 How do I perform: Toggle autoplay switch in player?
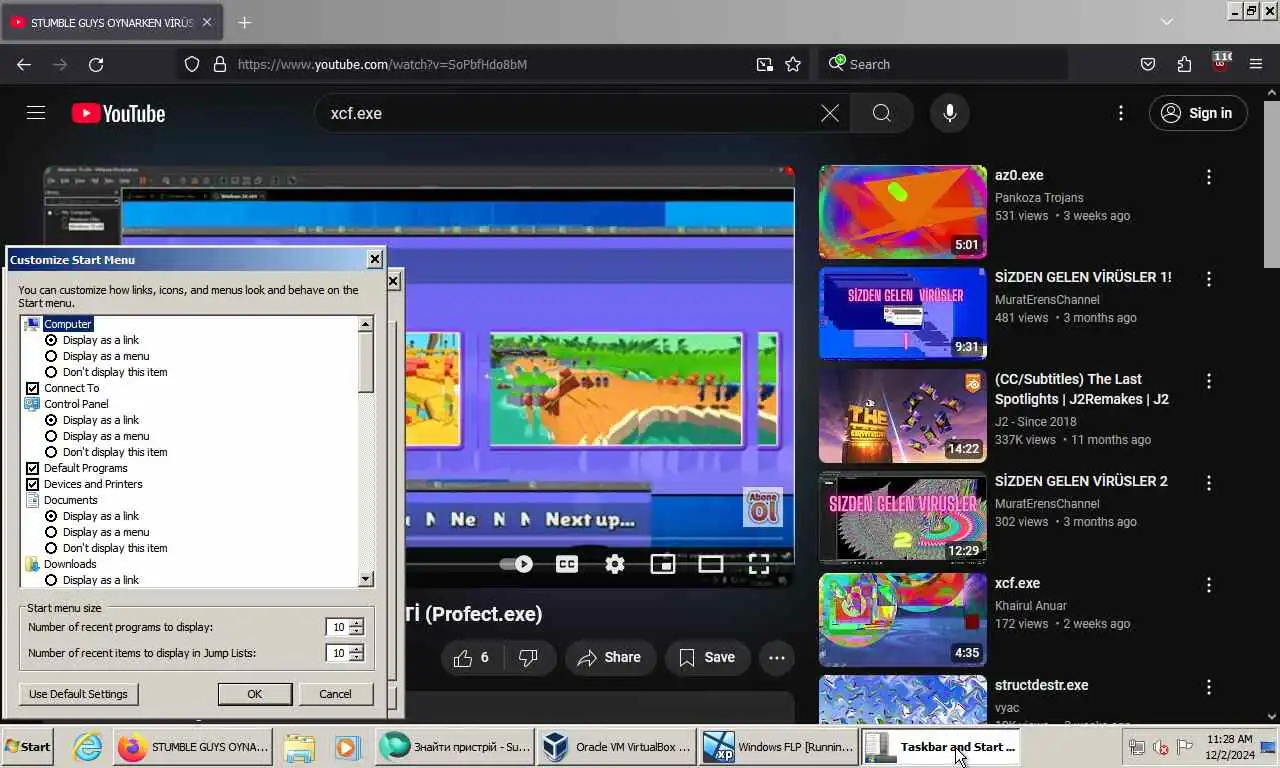517,564
